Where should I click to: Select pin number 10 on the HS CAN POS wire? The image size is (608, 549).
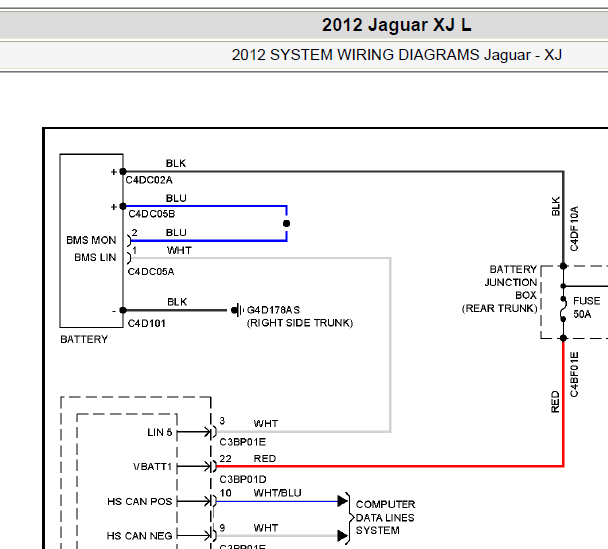pos(225,493)
